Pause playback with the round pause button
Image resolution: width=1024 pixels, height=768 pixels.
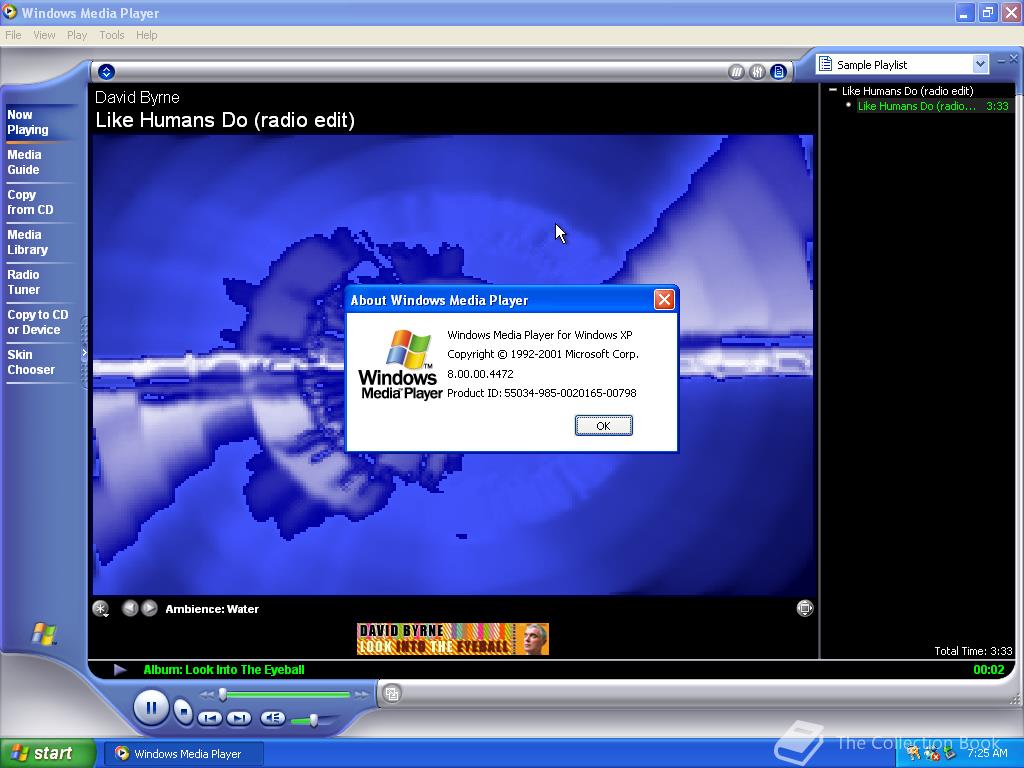(x=152, y=707)
